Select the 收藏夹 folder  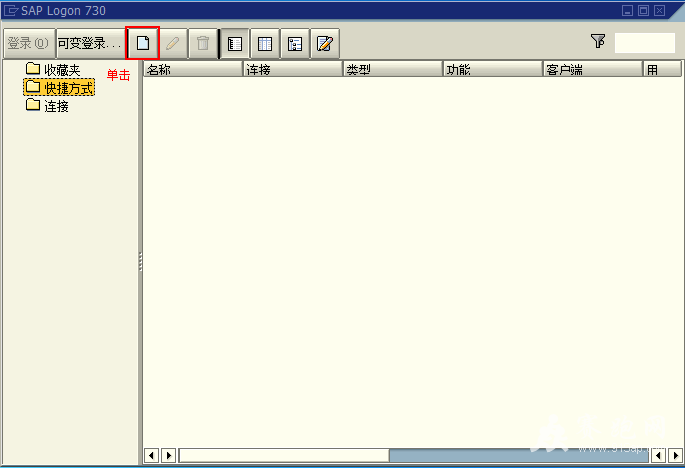pyautogui.click(x=53, y=69)
